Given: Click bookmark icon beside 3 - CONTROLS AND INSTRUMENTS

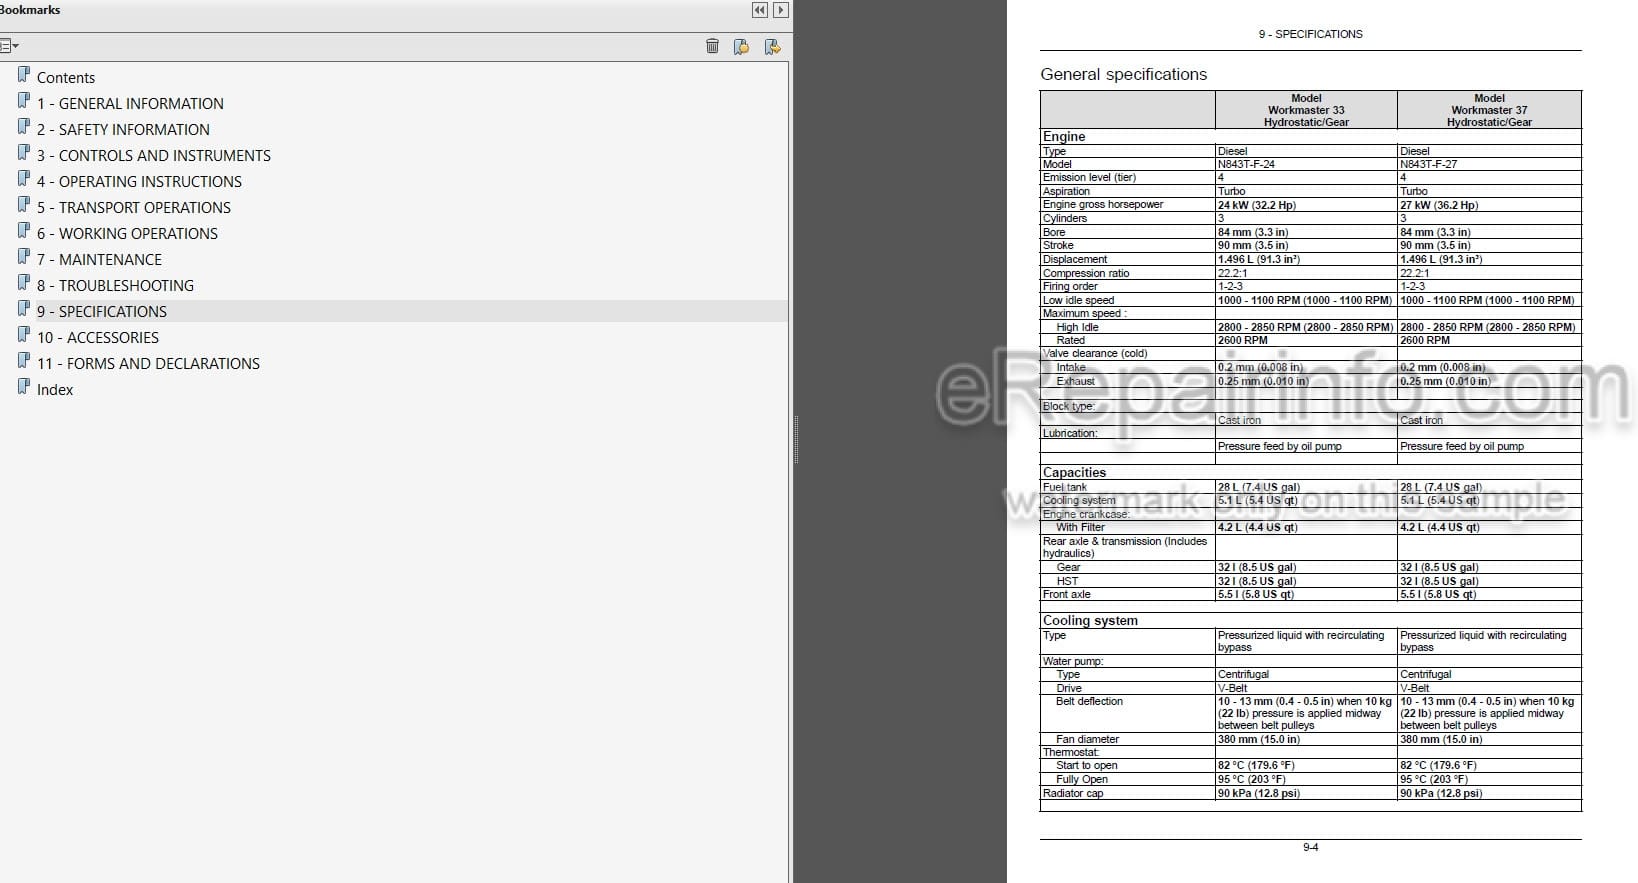Looking at the screenshot, I should pyautogui.click(x=24, y=153).
